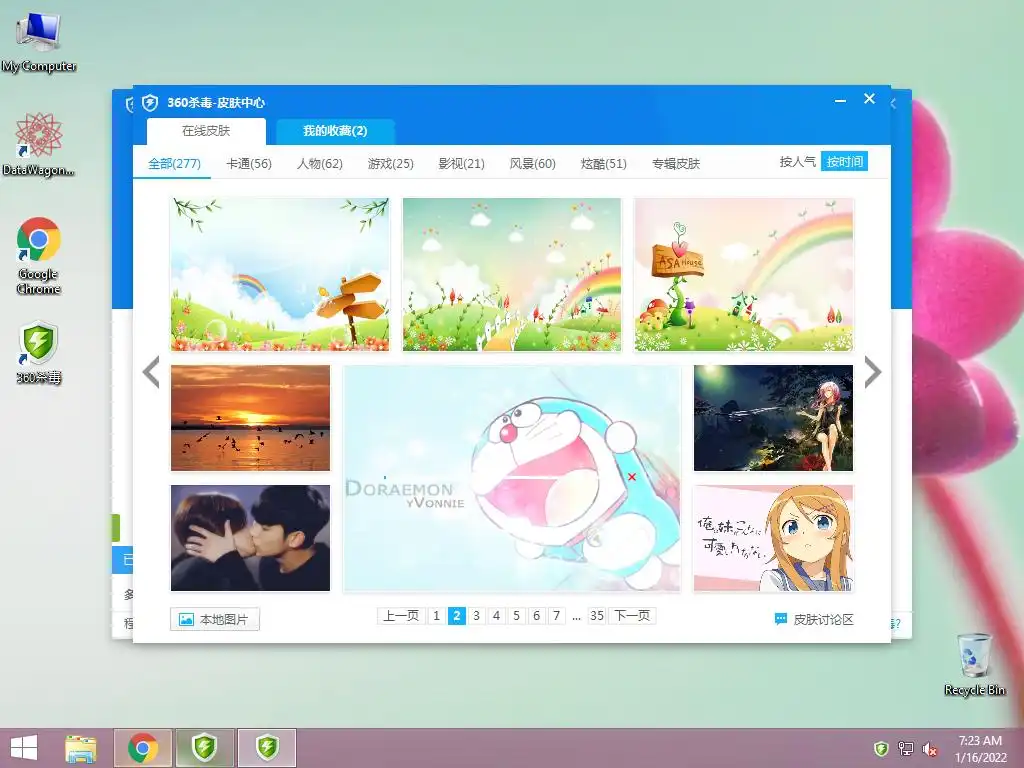Choose the kissing couple skin
Screen dimensions: 1024x768
(250, 538)
